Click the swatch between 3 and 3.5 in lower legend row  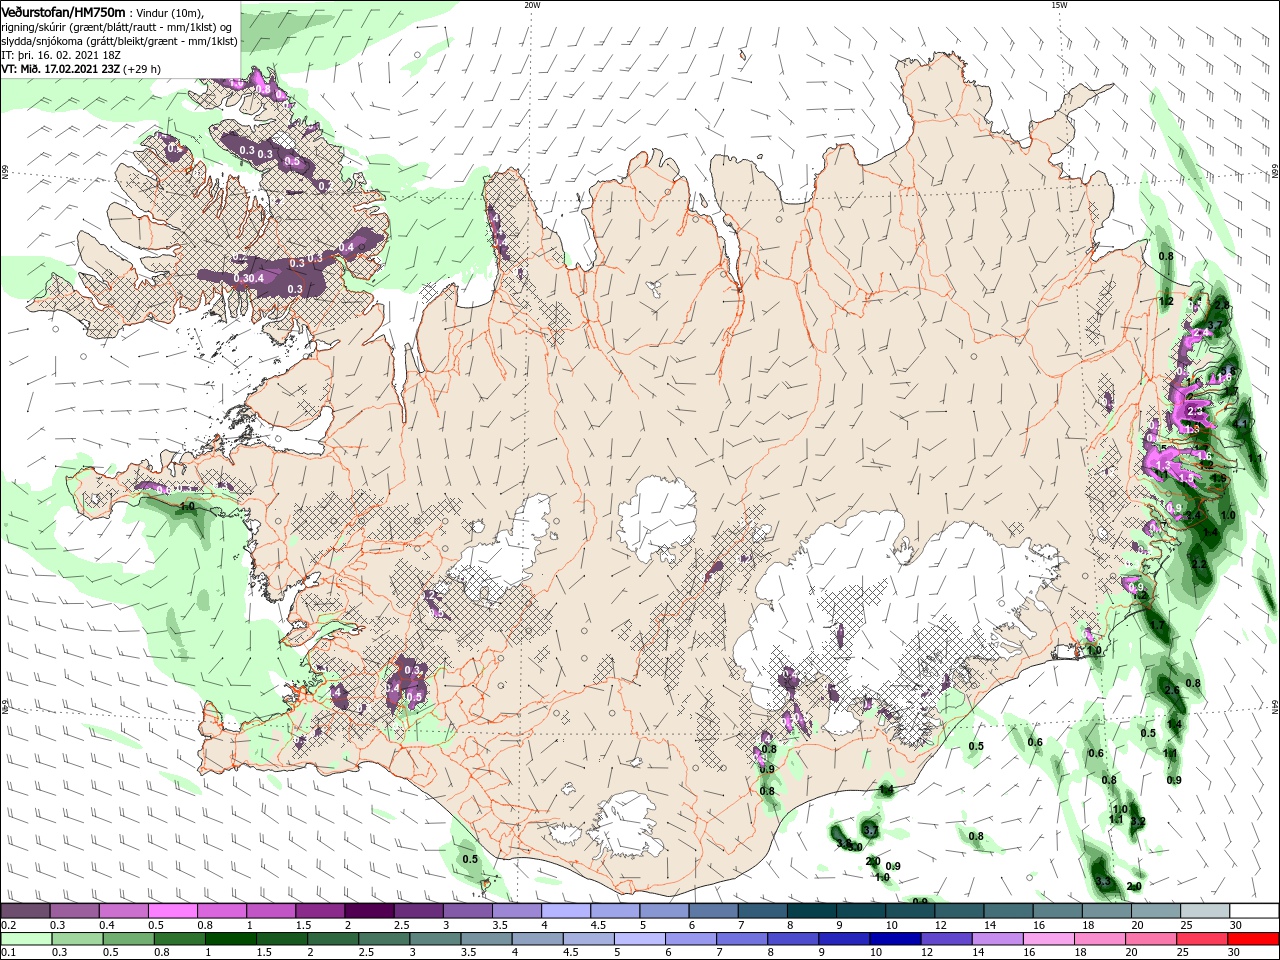(434, 939)
